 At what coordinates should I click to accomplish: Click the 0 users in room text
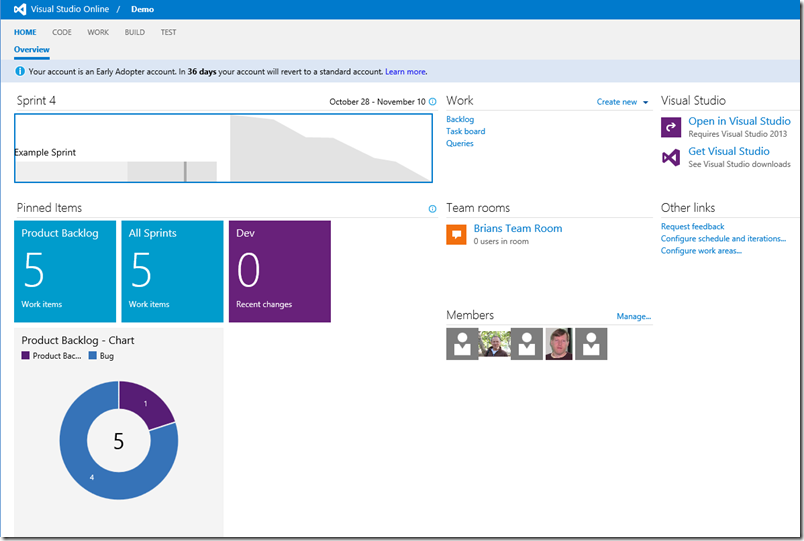[x=501, y=242]
